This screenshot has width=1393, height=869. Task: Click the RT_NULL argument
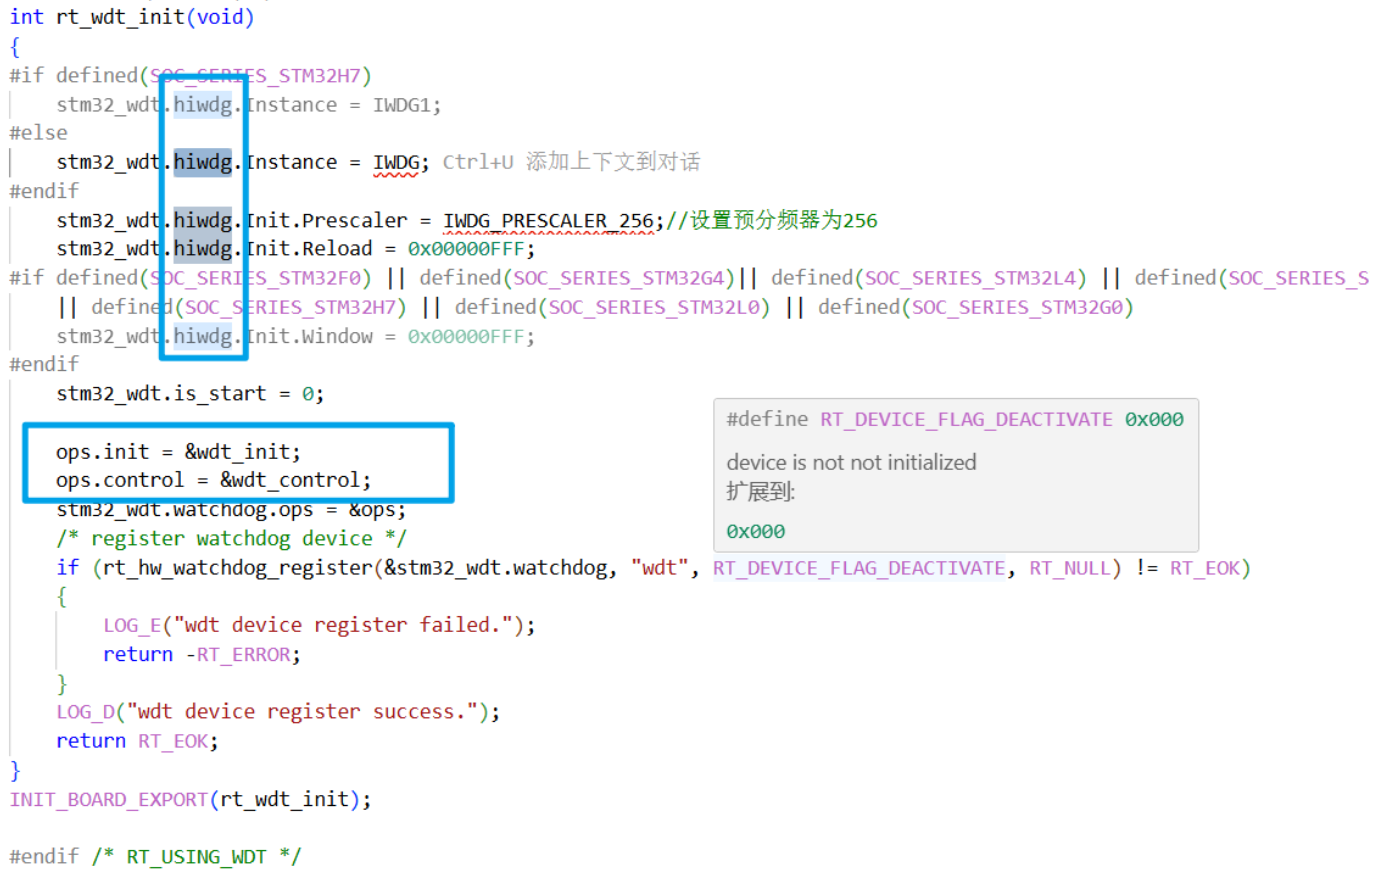(x=1070, y=568)
